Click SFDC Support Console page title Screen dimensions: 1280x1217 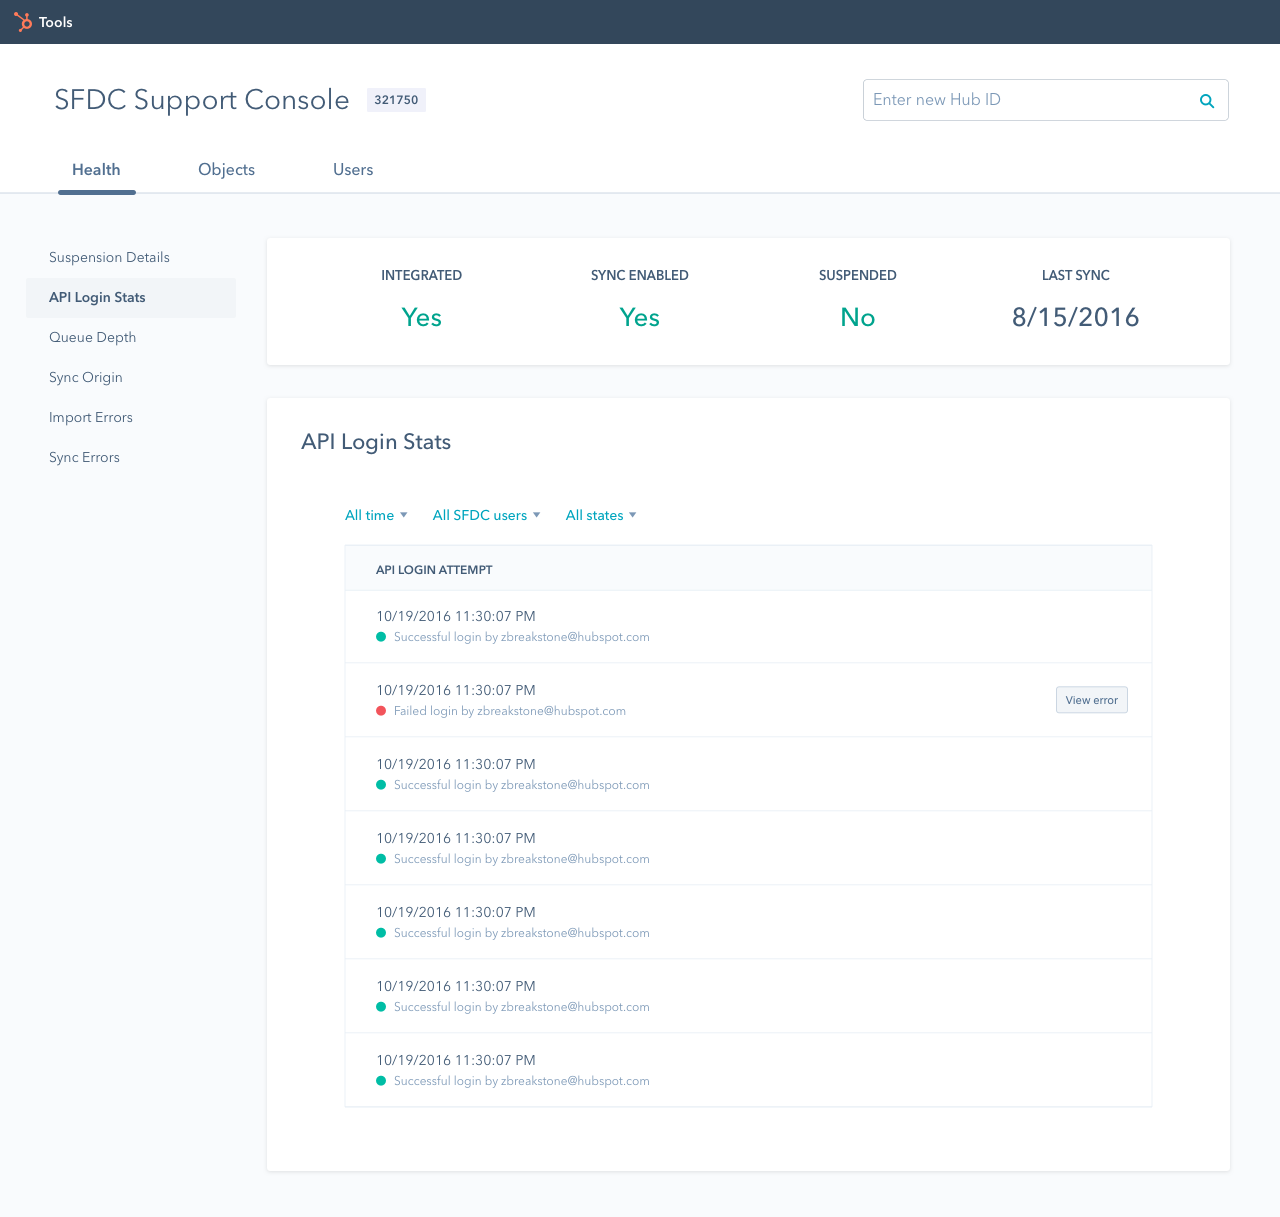202,100
